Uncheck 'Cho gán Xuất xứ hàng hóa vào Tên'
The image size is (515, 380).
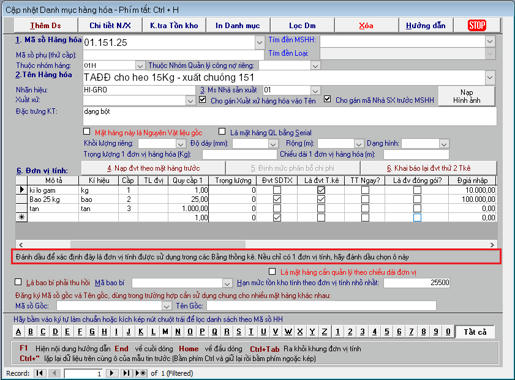(202, 99)
